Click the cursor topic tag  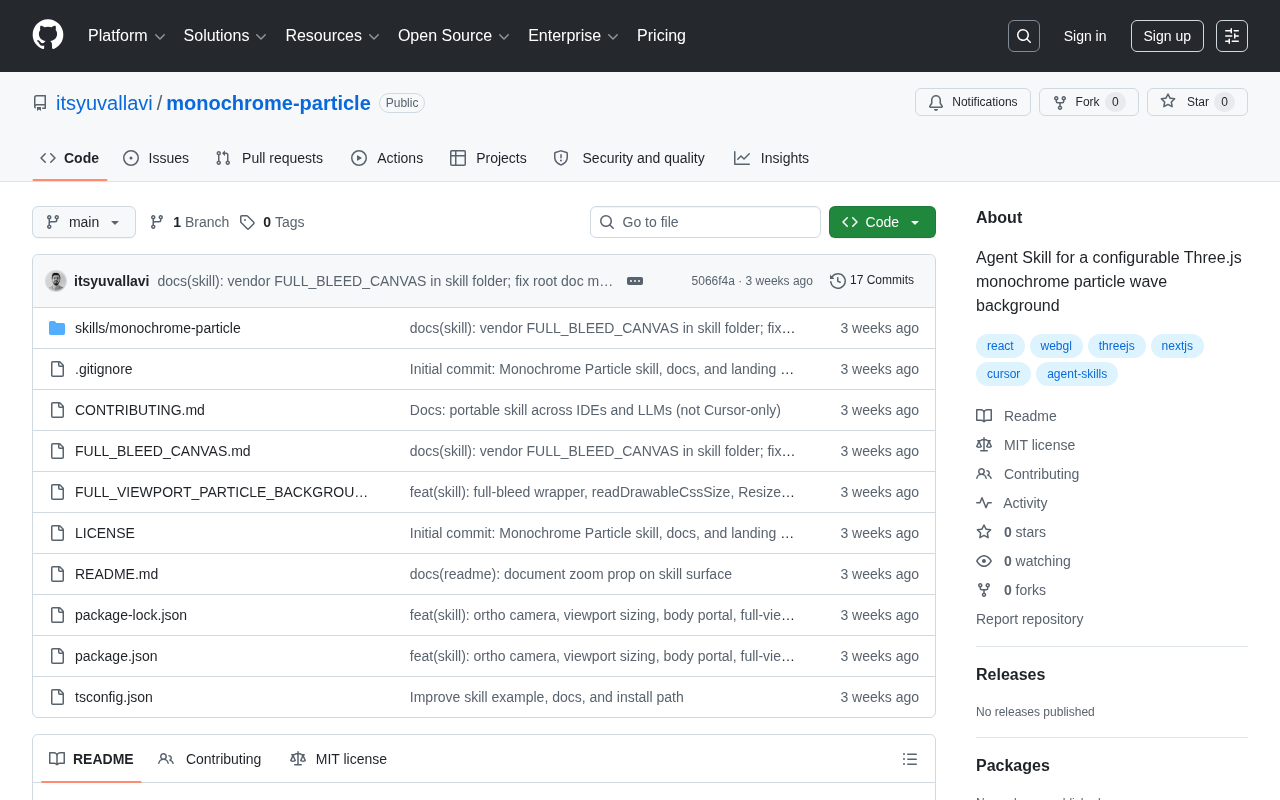pyautogui.click(x=1003, y=374)
